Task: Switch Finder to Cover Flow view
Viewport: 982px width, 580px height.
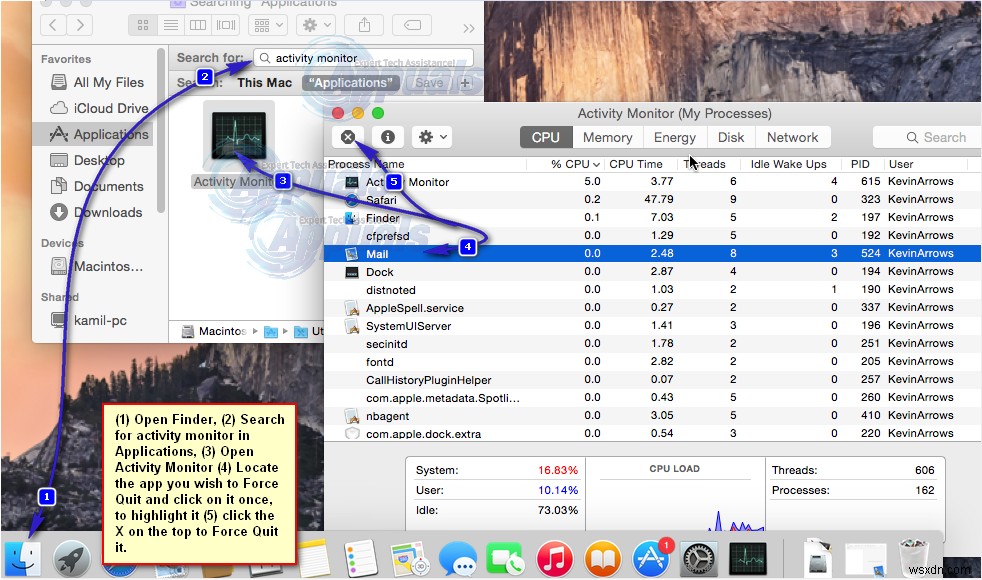Action: [226, 25]
